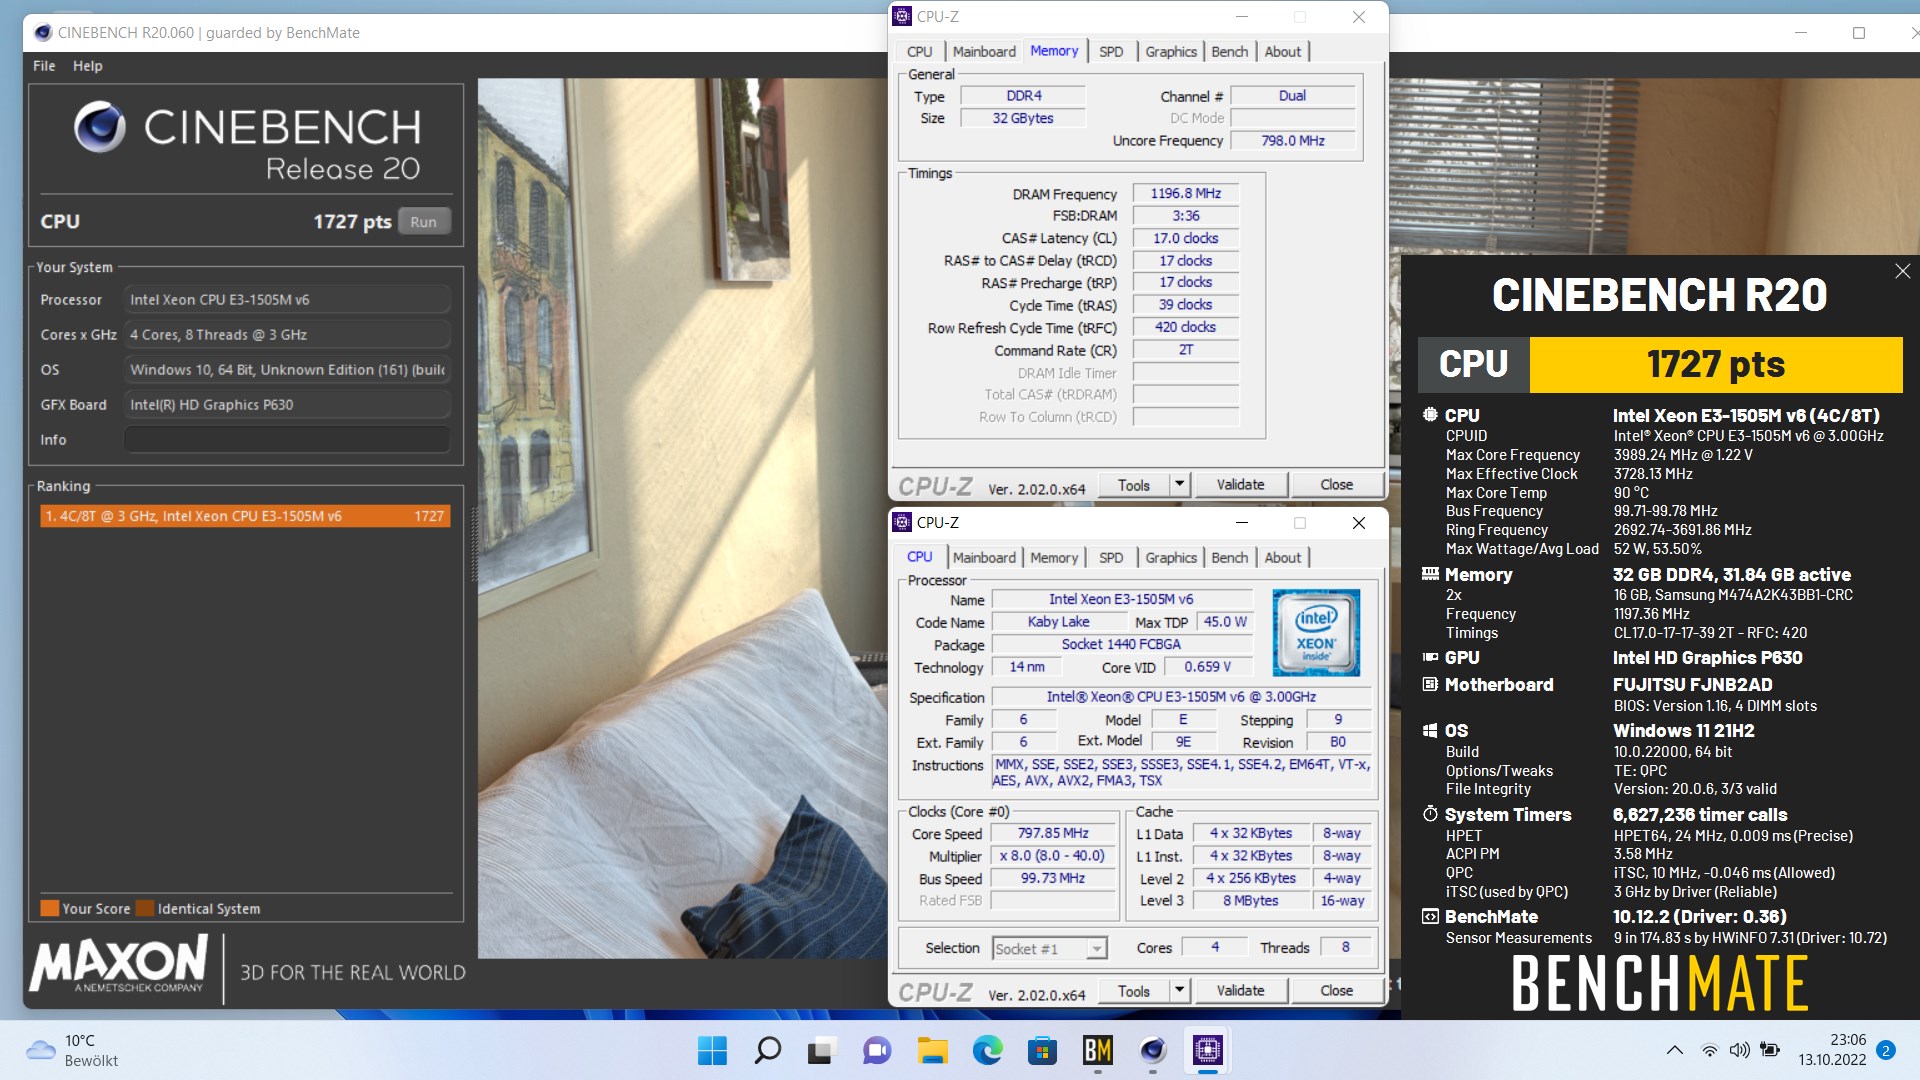Click Cinebench title bar app icon

click(43, 32)
